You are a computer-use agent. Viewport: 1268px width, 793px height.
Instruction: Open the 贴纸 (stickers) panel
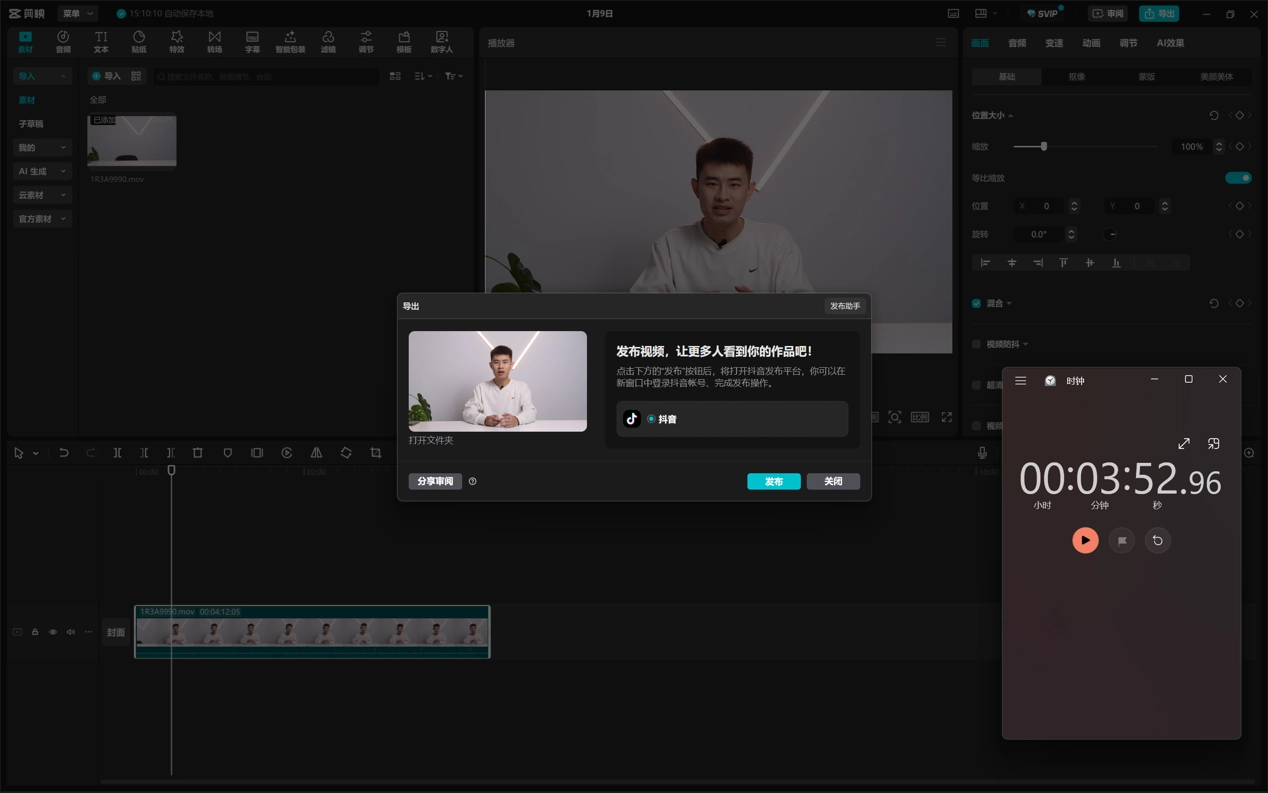139,41
